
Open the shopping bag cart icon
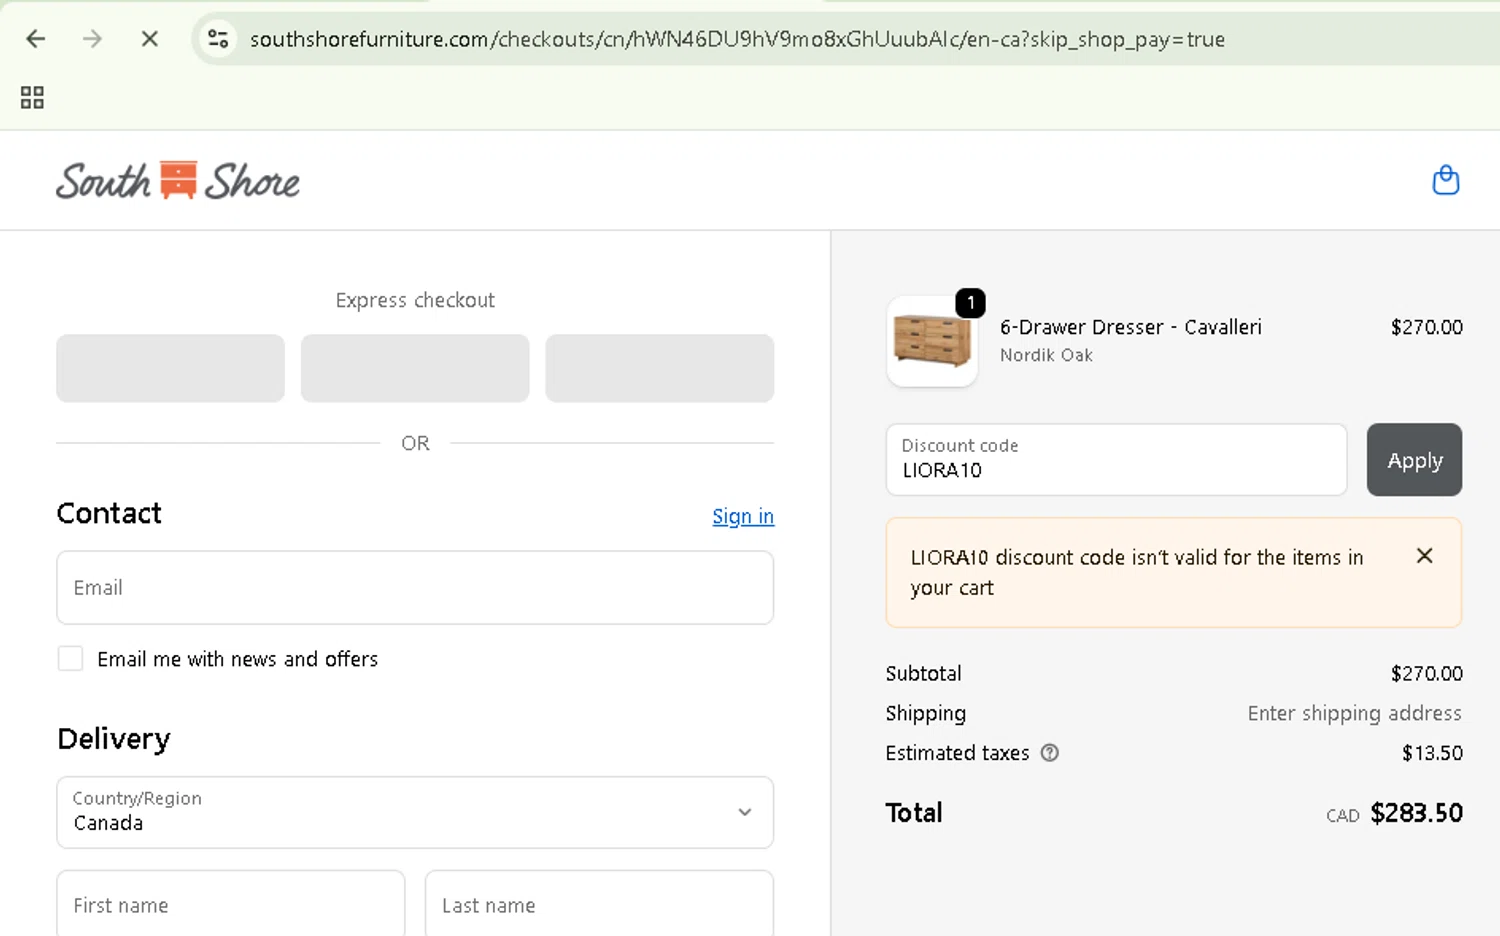click(1446, 180)
